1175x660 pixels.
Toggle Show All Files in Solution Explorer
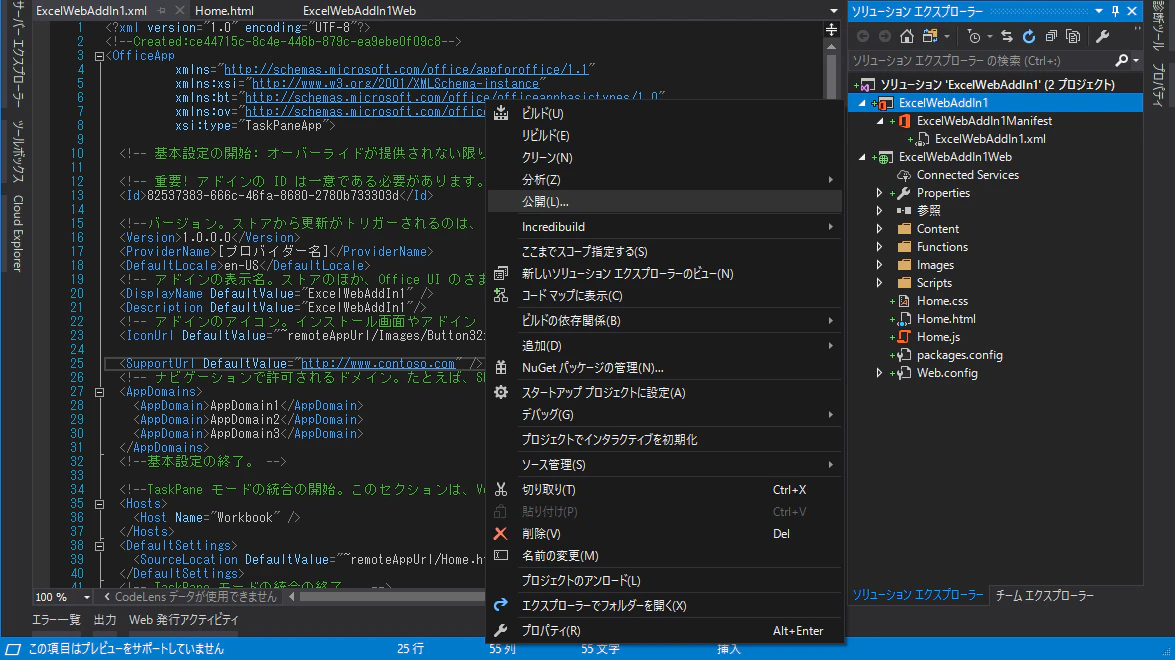click(x=1073, y=36)
